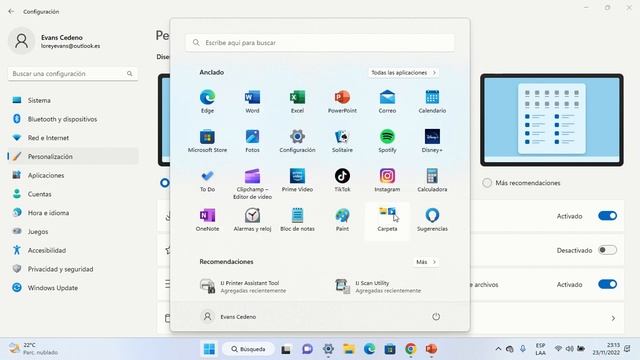640x360 pixels.
Task: Click Buscar una configuración search field
Action: pos(73,74)
